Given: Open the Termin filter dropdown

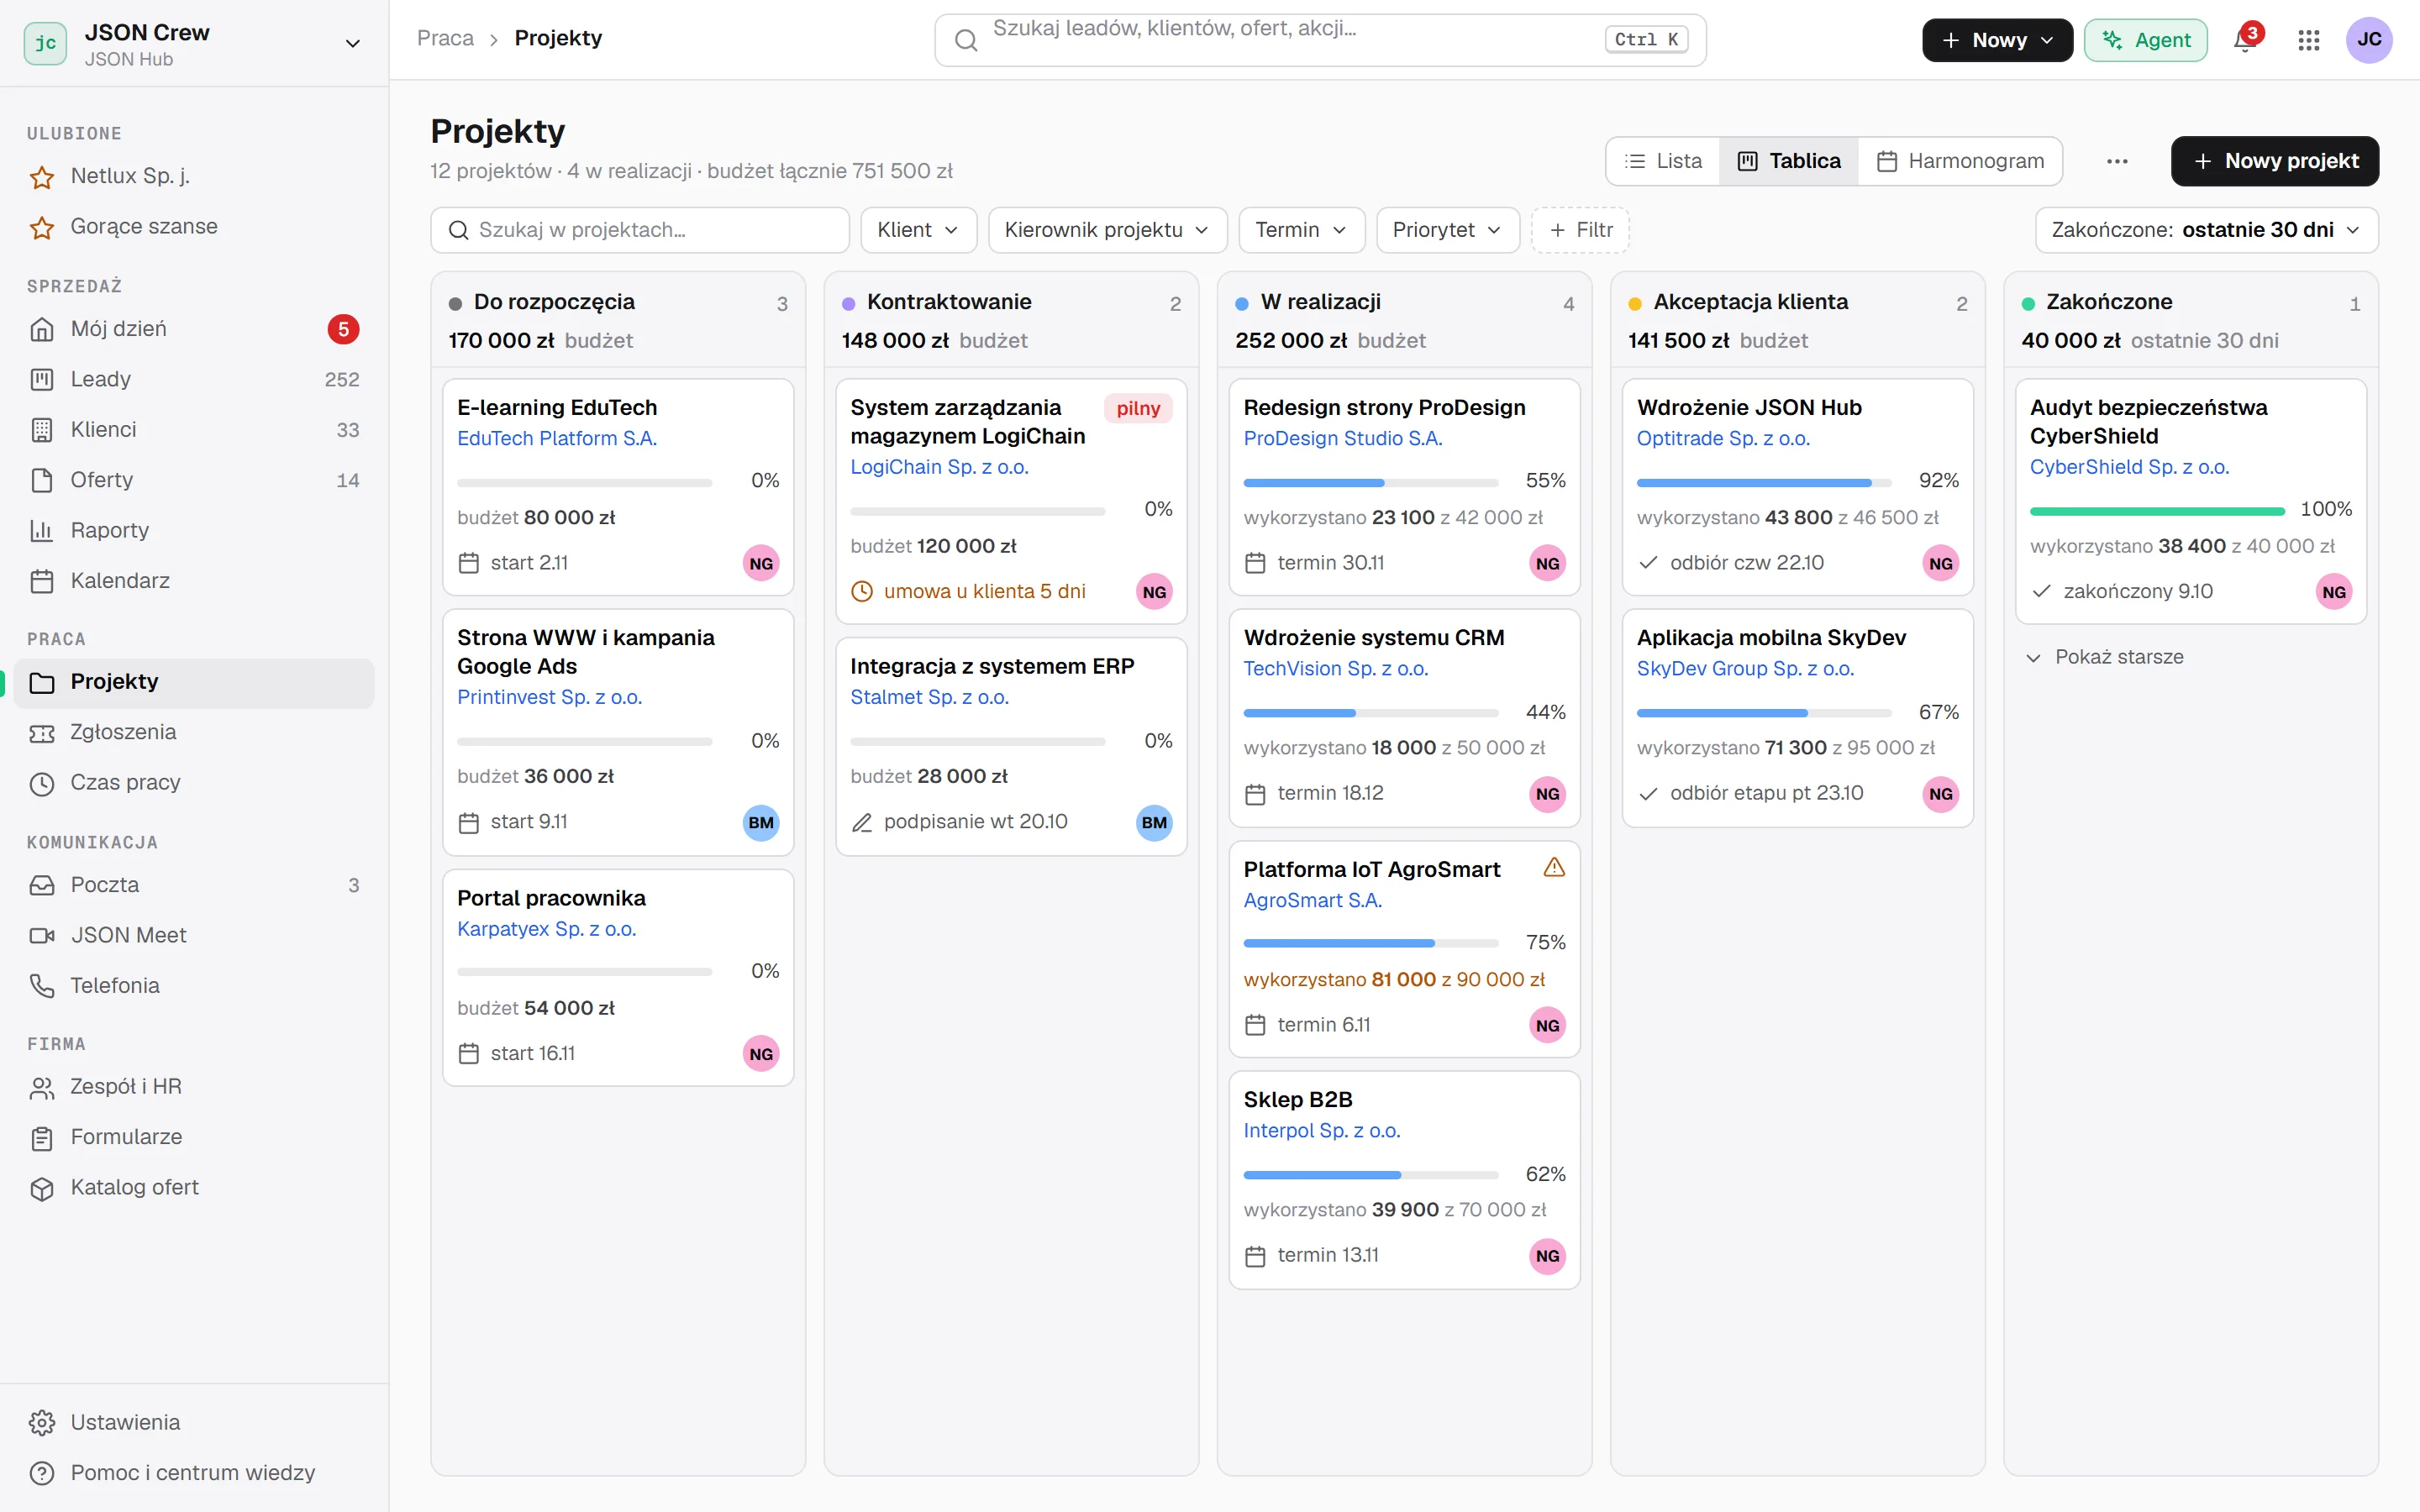Looking at the screenshot, I should click(1301, 230).
